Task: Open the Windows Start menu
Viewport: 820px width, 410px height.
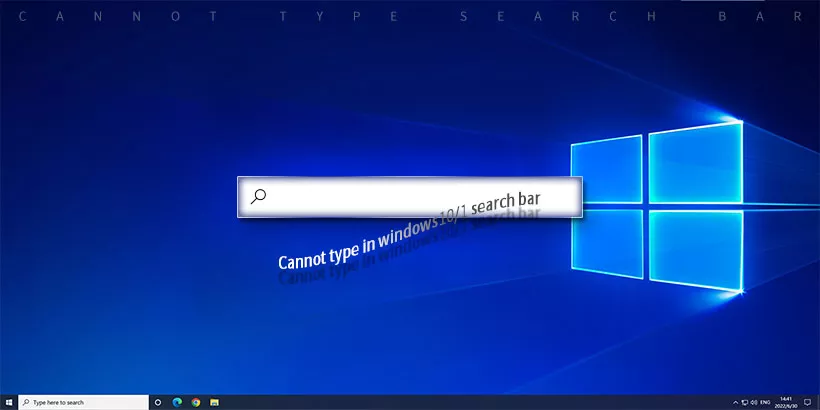Action: [x=9, y=402]
